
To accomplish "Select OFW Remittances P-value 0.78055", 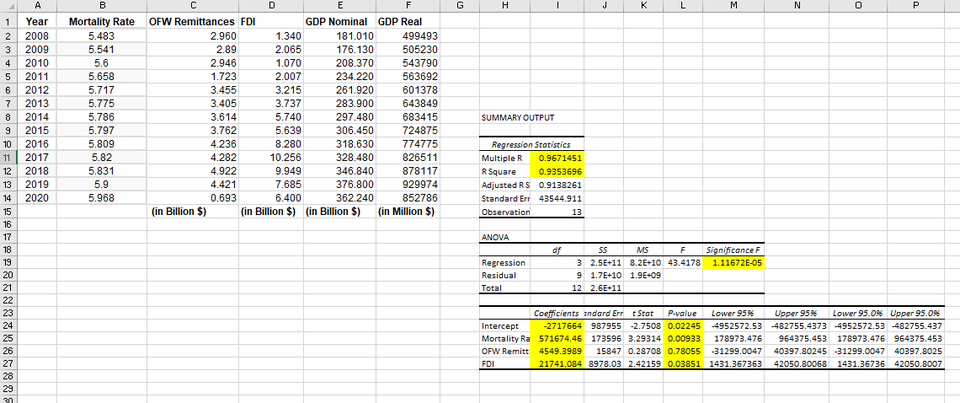I will pyautogui.click(x=683, y=352).
